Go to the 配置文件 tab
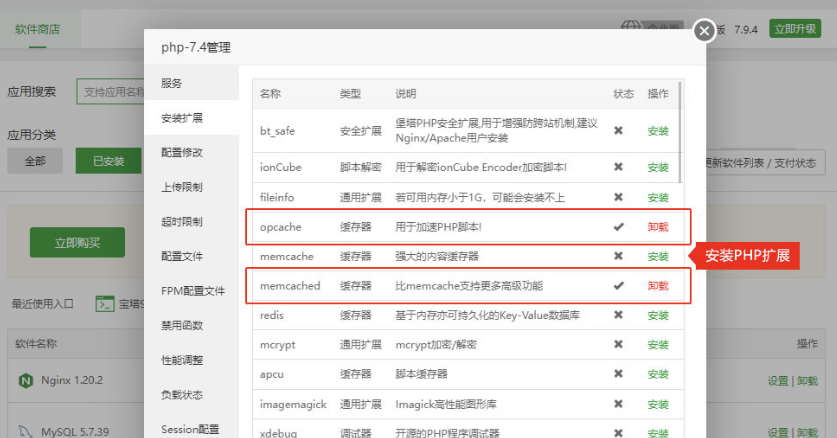The image size is (837, 438). (x=182, y=257)
